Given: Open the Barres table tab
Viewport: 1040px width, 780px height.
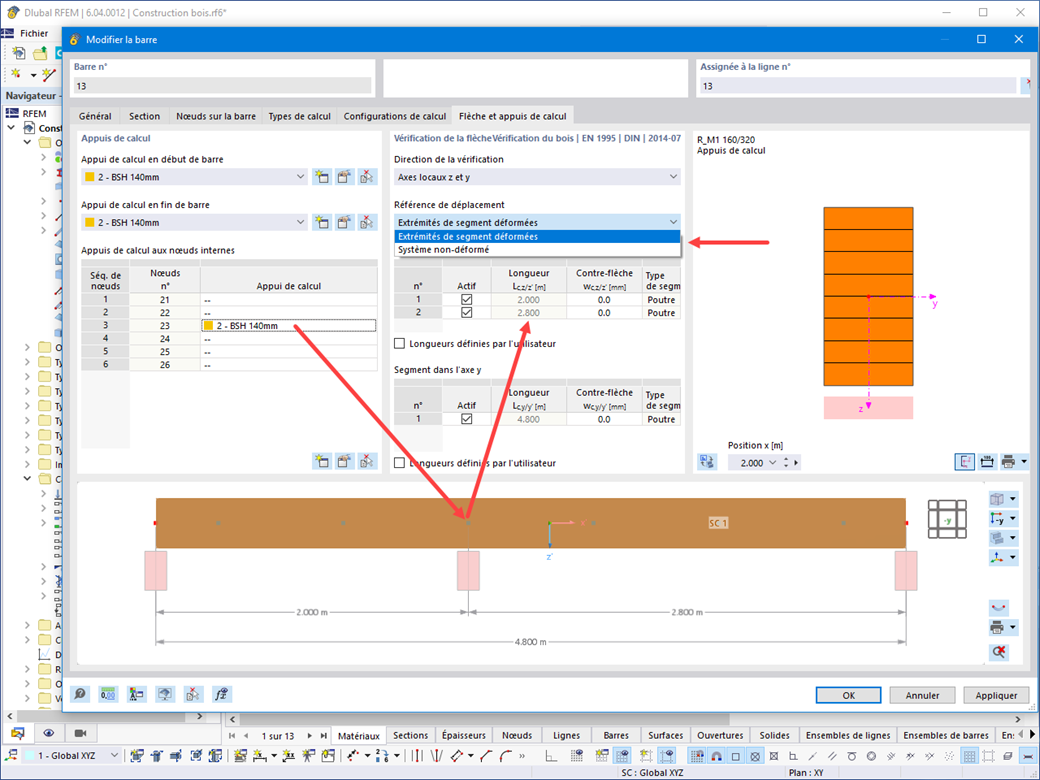Looking at the screenshot, I should pos(616,735).
